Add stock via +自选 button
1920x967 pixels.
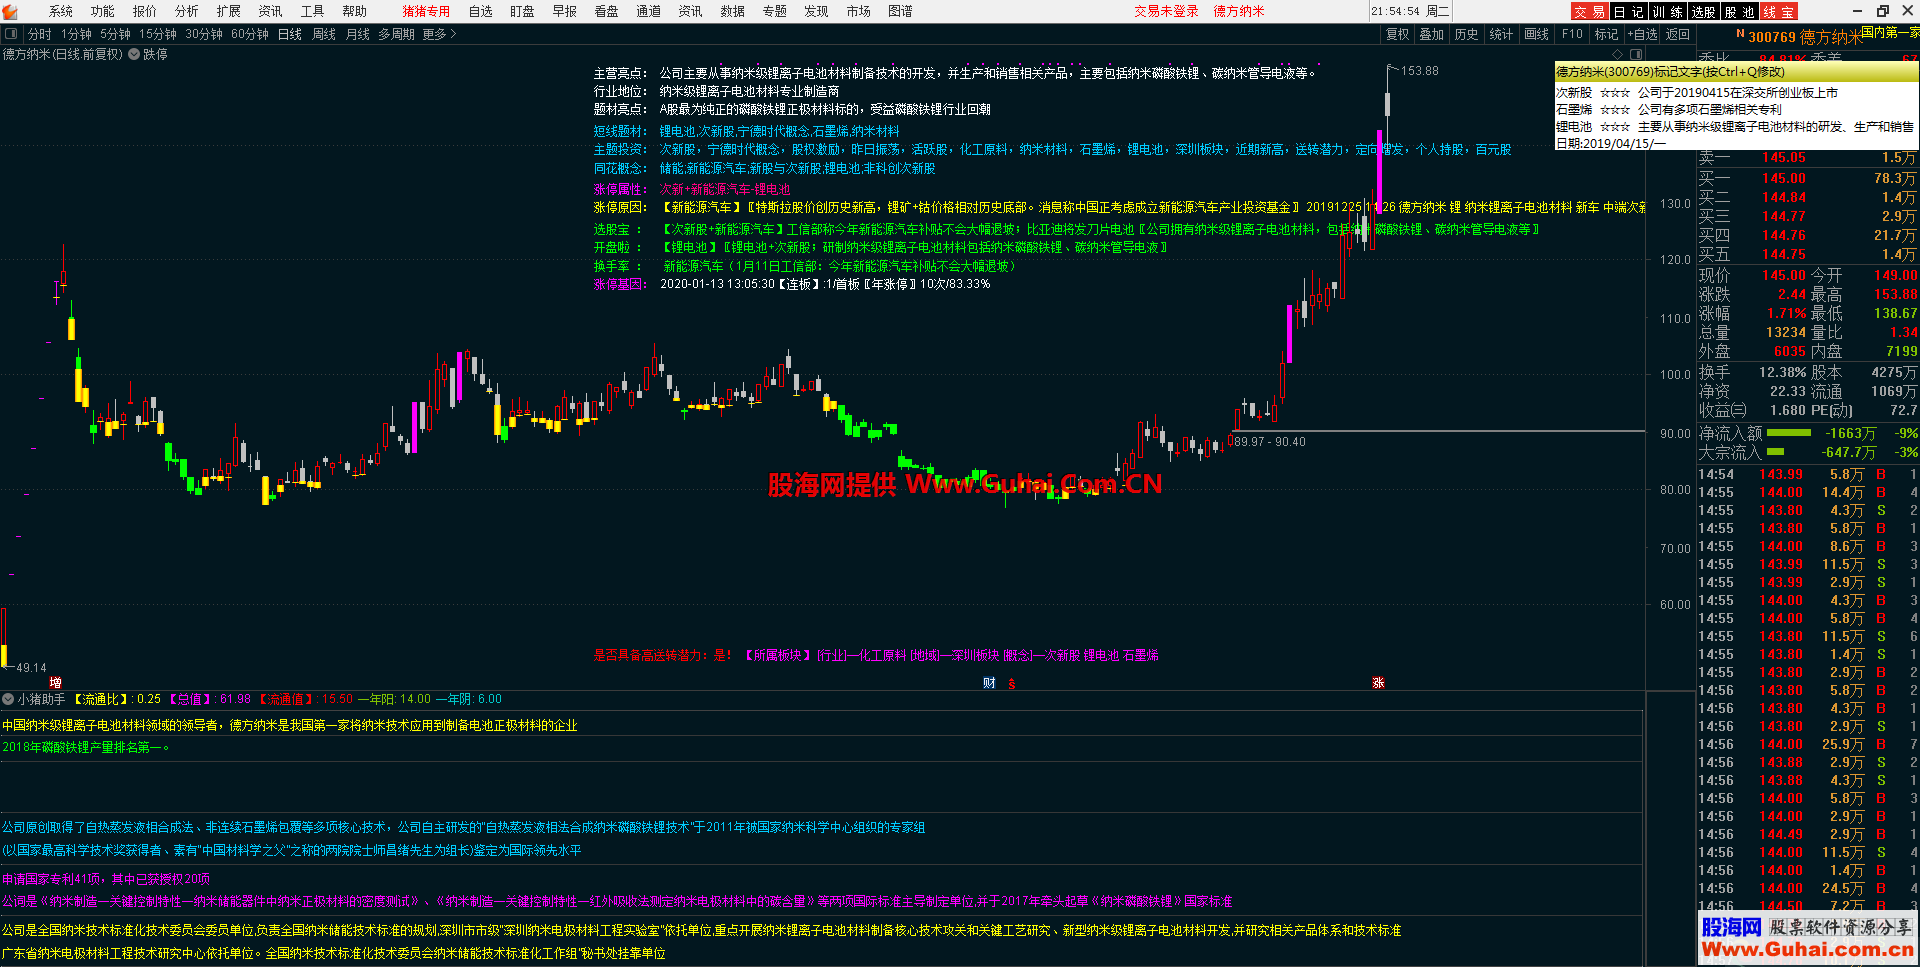tap(1643, 34)
